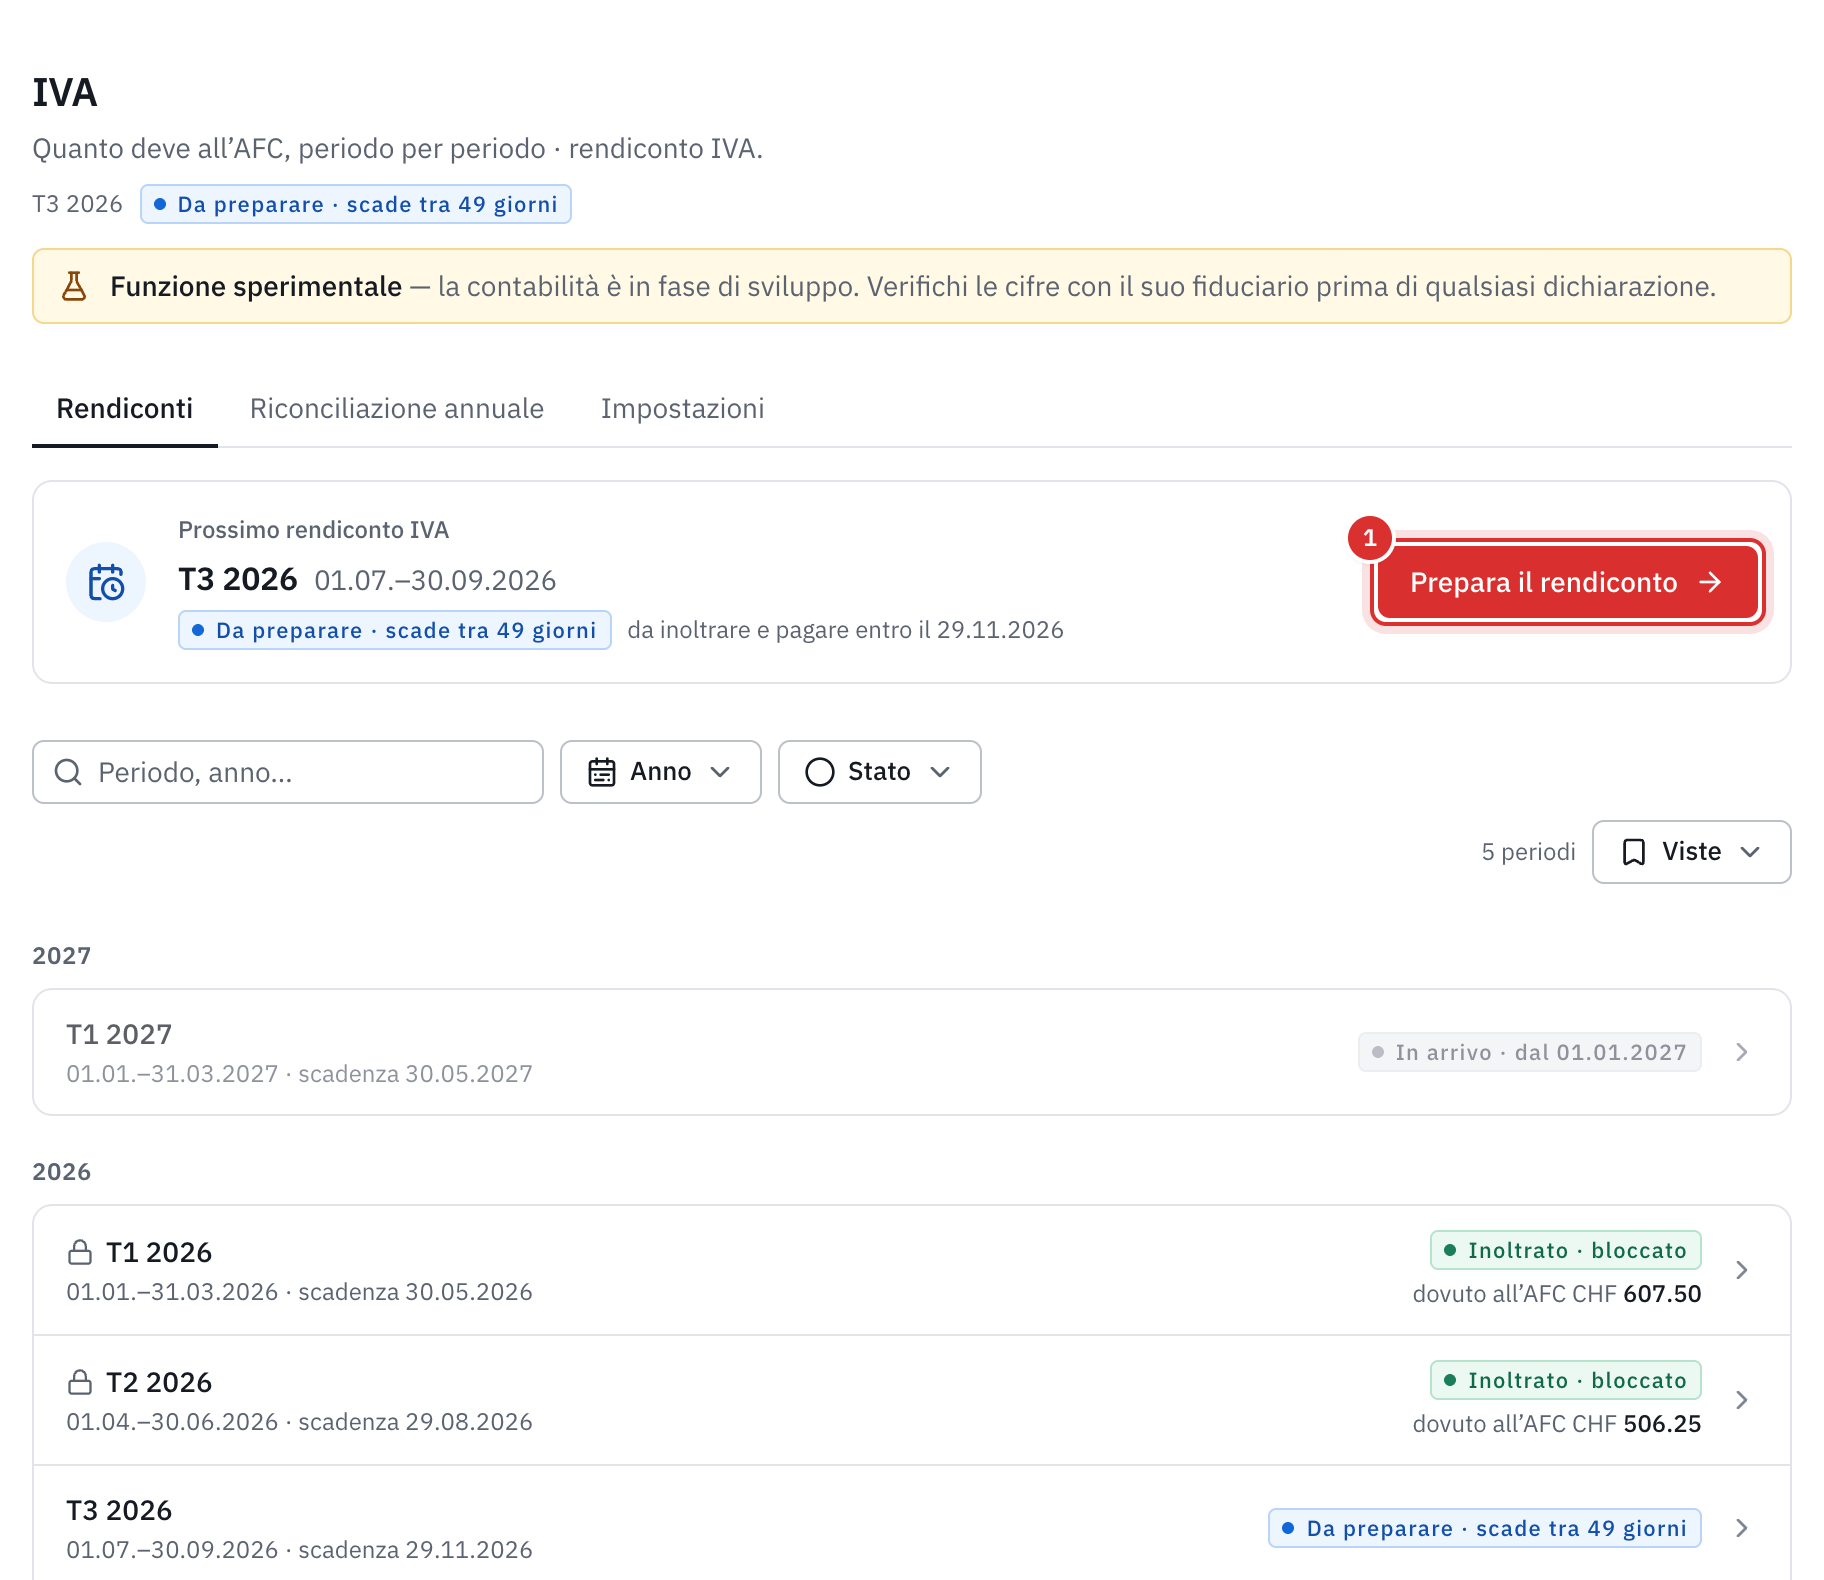
Task: Open the Anno filter dropdown
Action: point(661,772)
